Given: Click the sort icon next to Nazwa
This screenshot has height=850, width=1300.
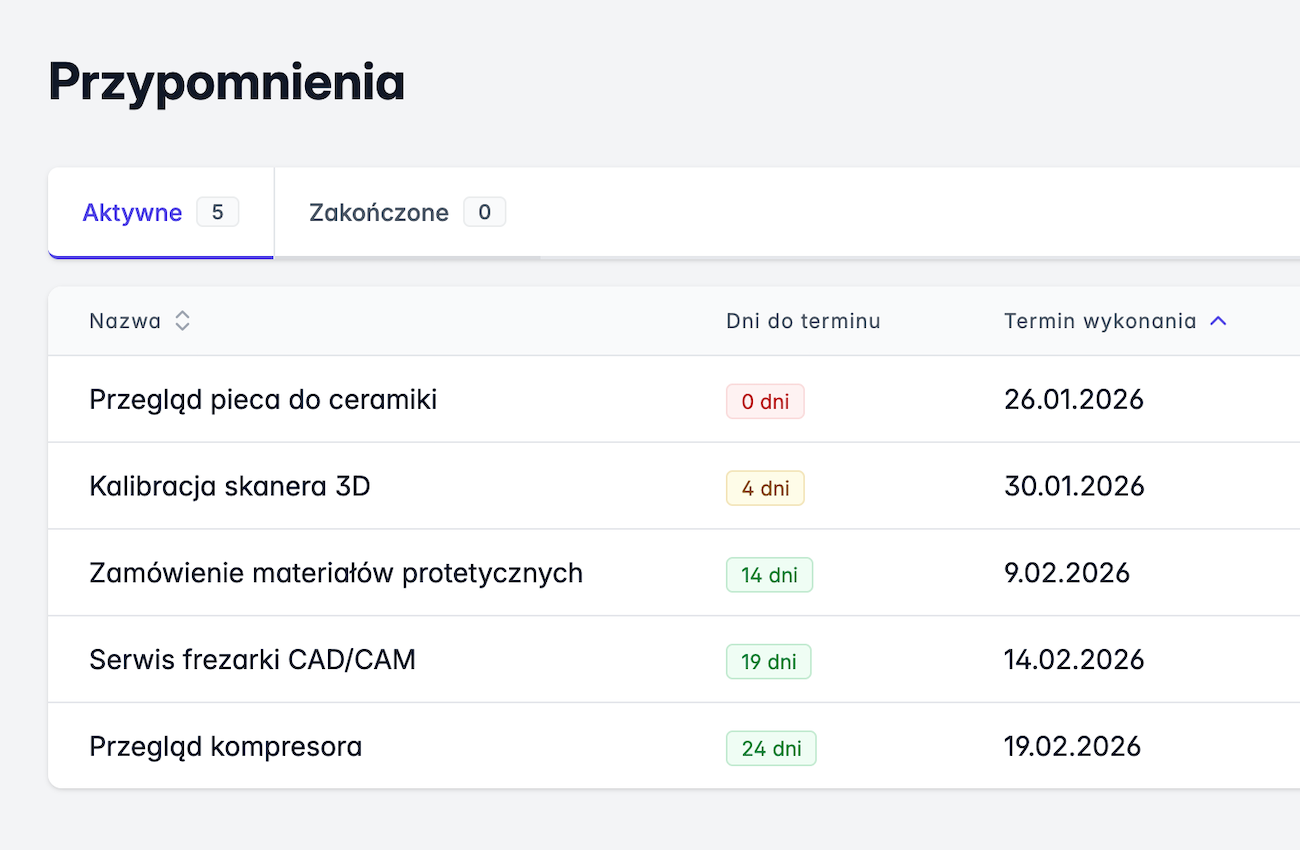Looking at the screenshot, I should tap(182, 321).
